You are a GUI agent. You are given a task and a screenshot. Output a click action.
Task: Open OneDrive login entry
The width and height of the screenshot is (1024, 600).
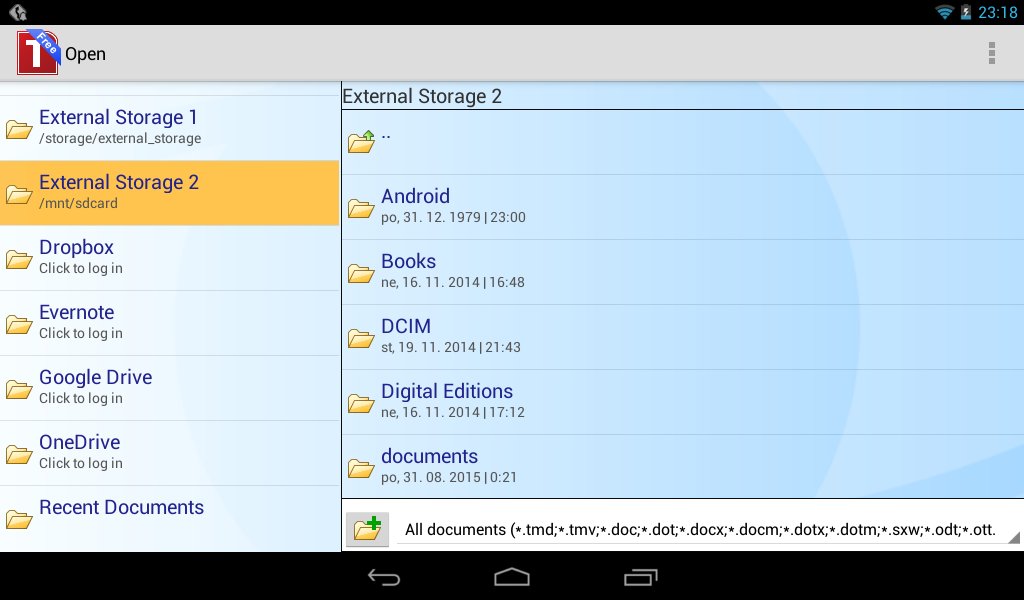170,453
